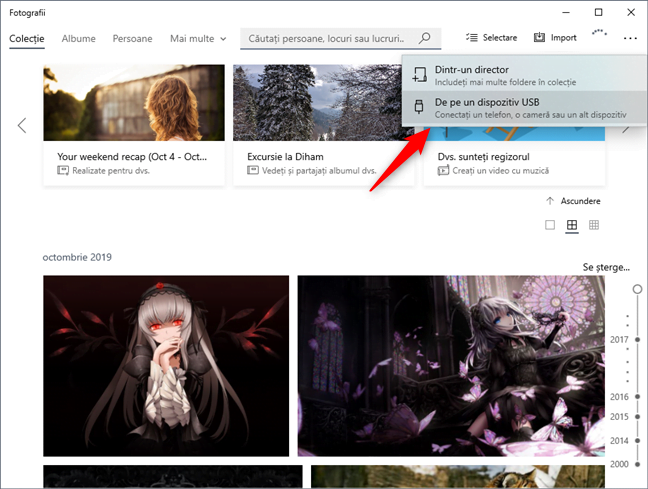Click the loading progress dots indicator
Screen dimensions: 648x489
tap(599, 32)
